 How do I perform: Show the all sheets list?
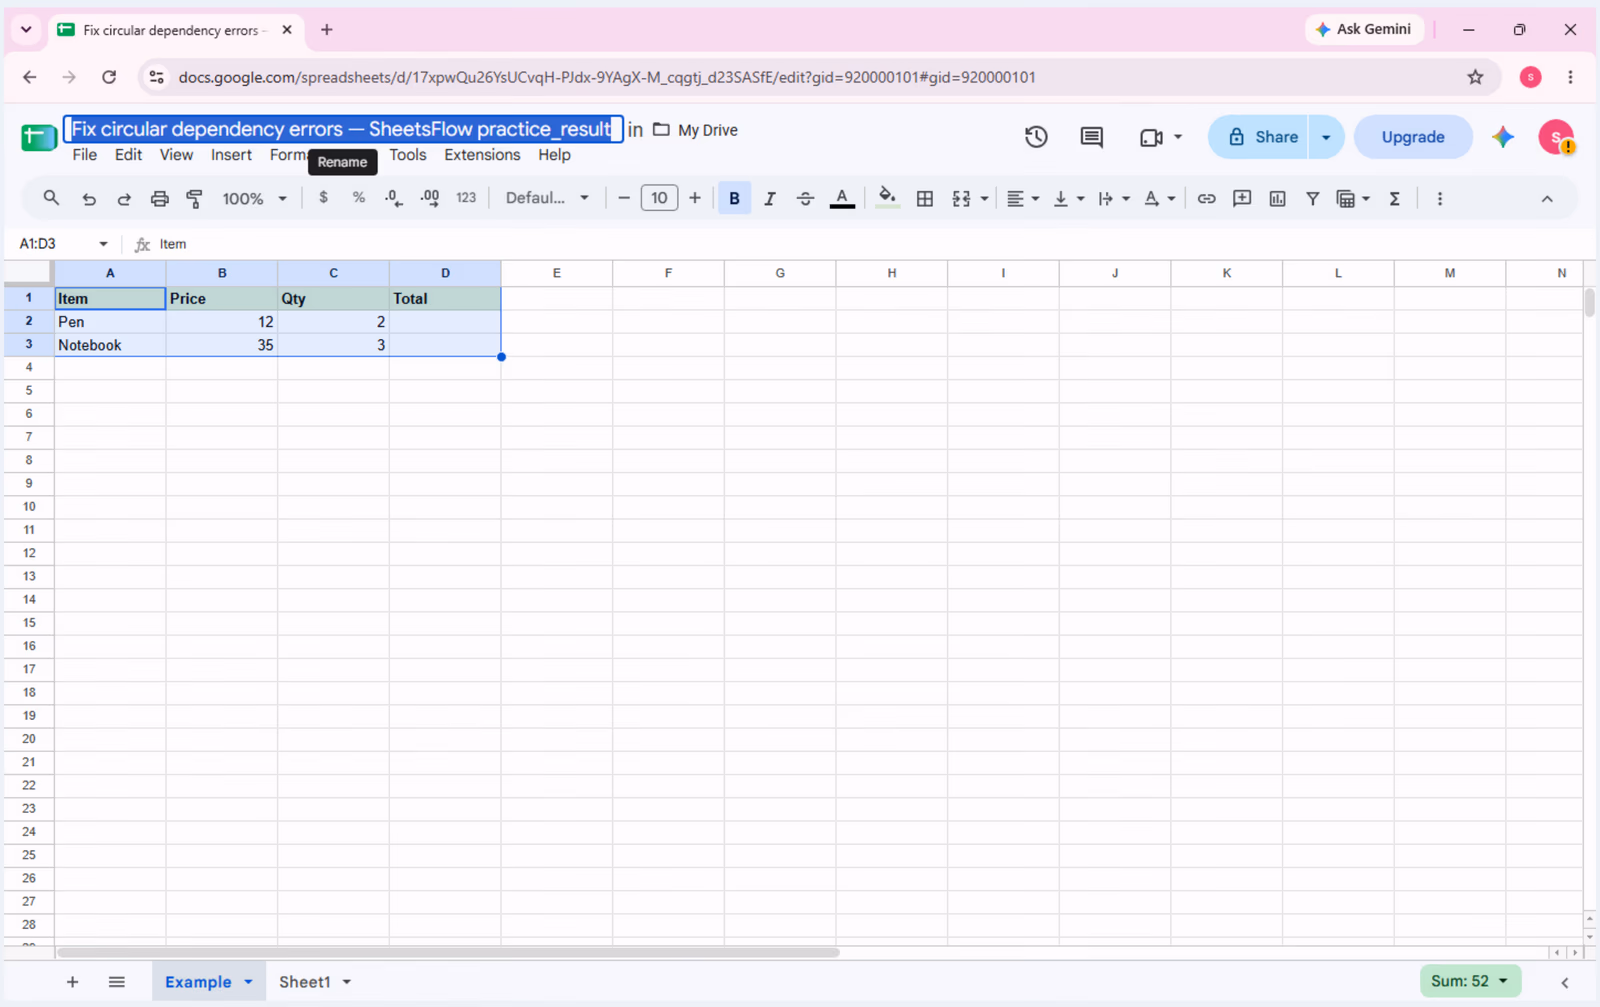[x=117, y=982]
